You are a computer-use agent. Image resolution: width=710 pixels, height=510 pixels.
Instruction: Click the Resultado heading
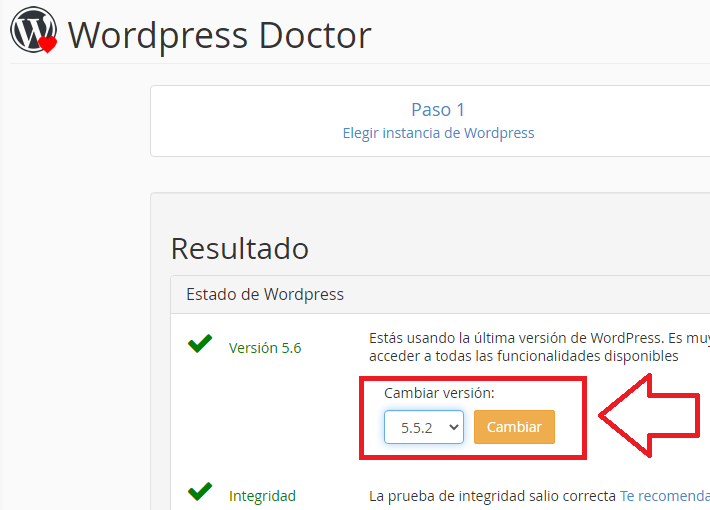[x=240, y=249]
